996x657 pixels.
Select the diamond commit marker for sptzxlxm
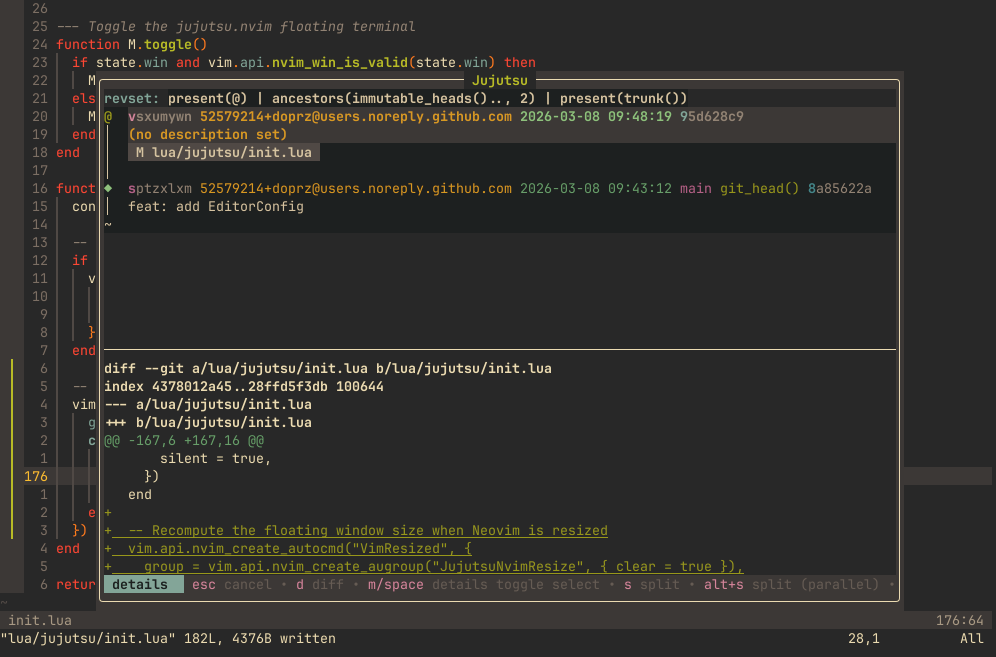[x=108, y=189]
